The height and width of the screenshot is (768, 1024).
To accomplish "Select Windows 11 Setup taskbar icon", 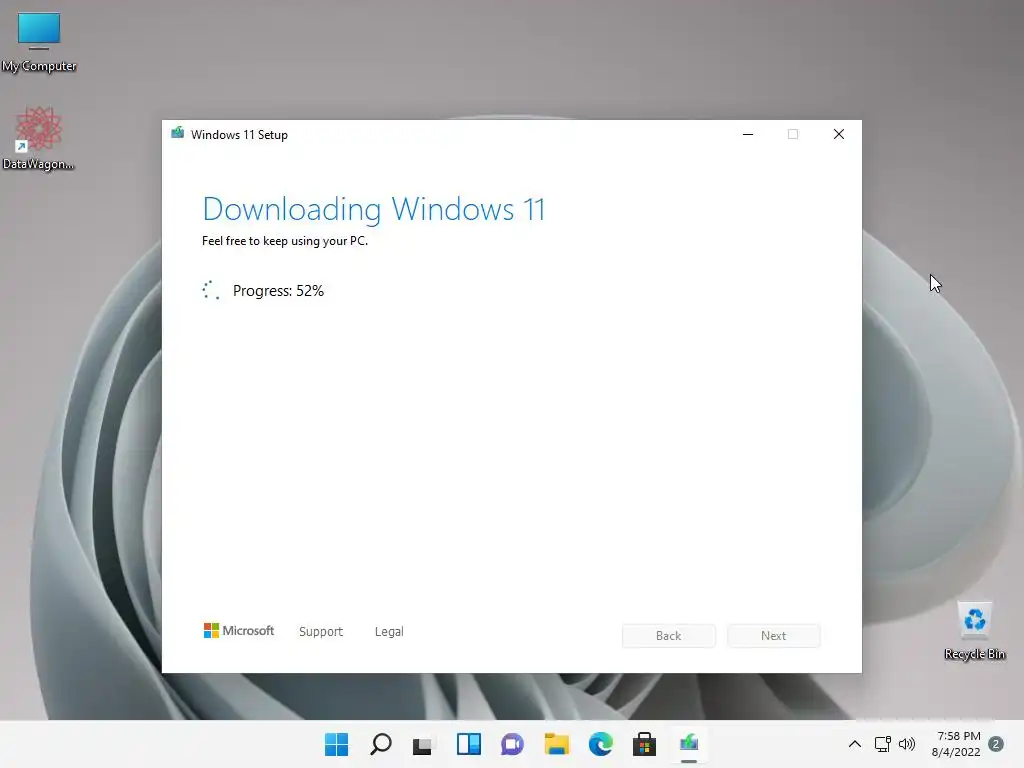I will click(x=688, y=744).
